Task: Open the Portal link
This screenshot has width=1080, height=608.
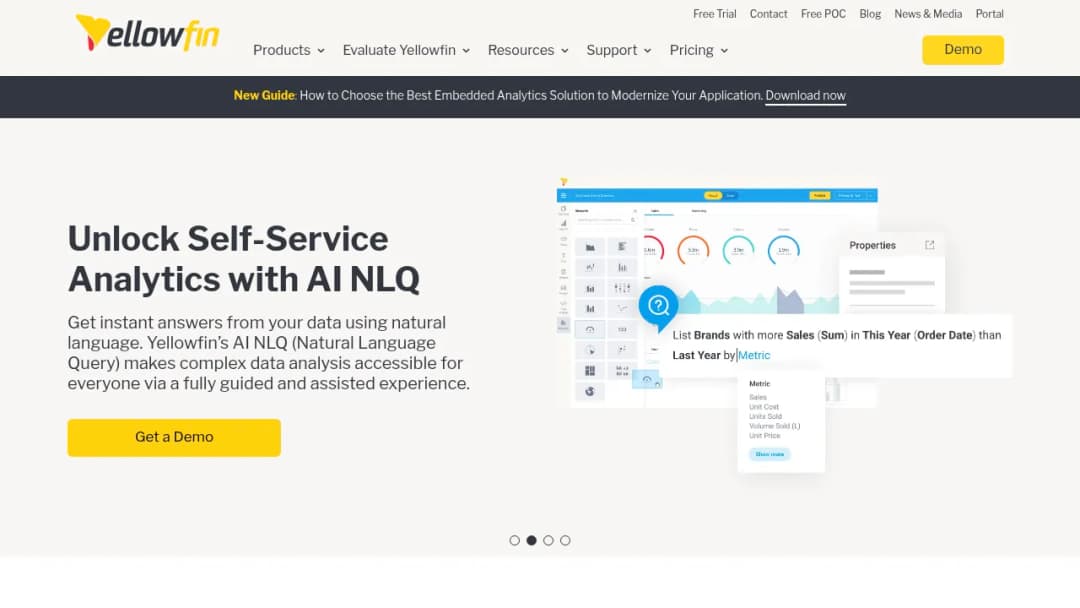Action: click(989, 14)
